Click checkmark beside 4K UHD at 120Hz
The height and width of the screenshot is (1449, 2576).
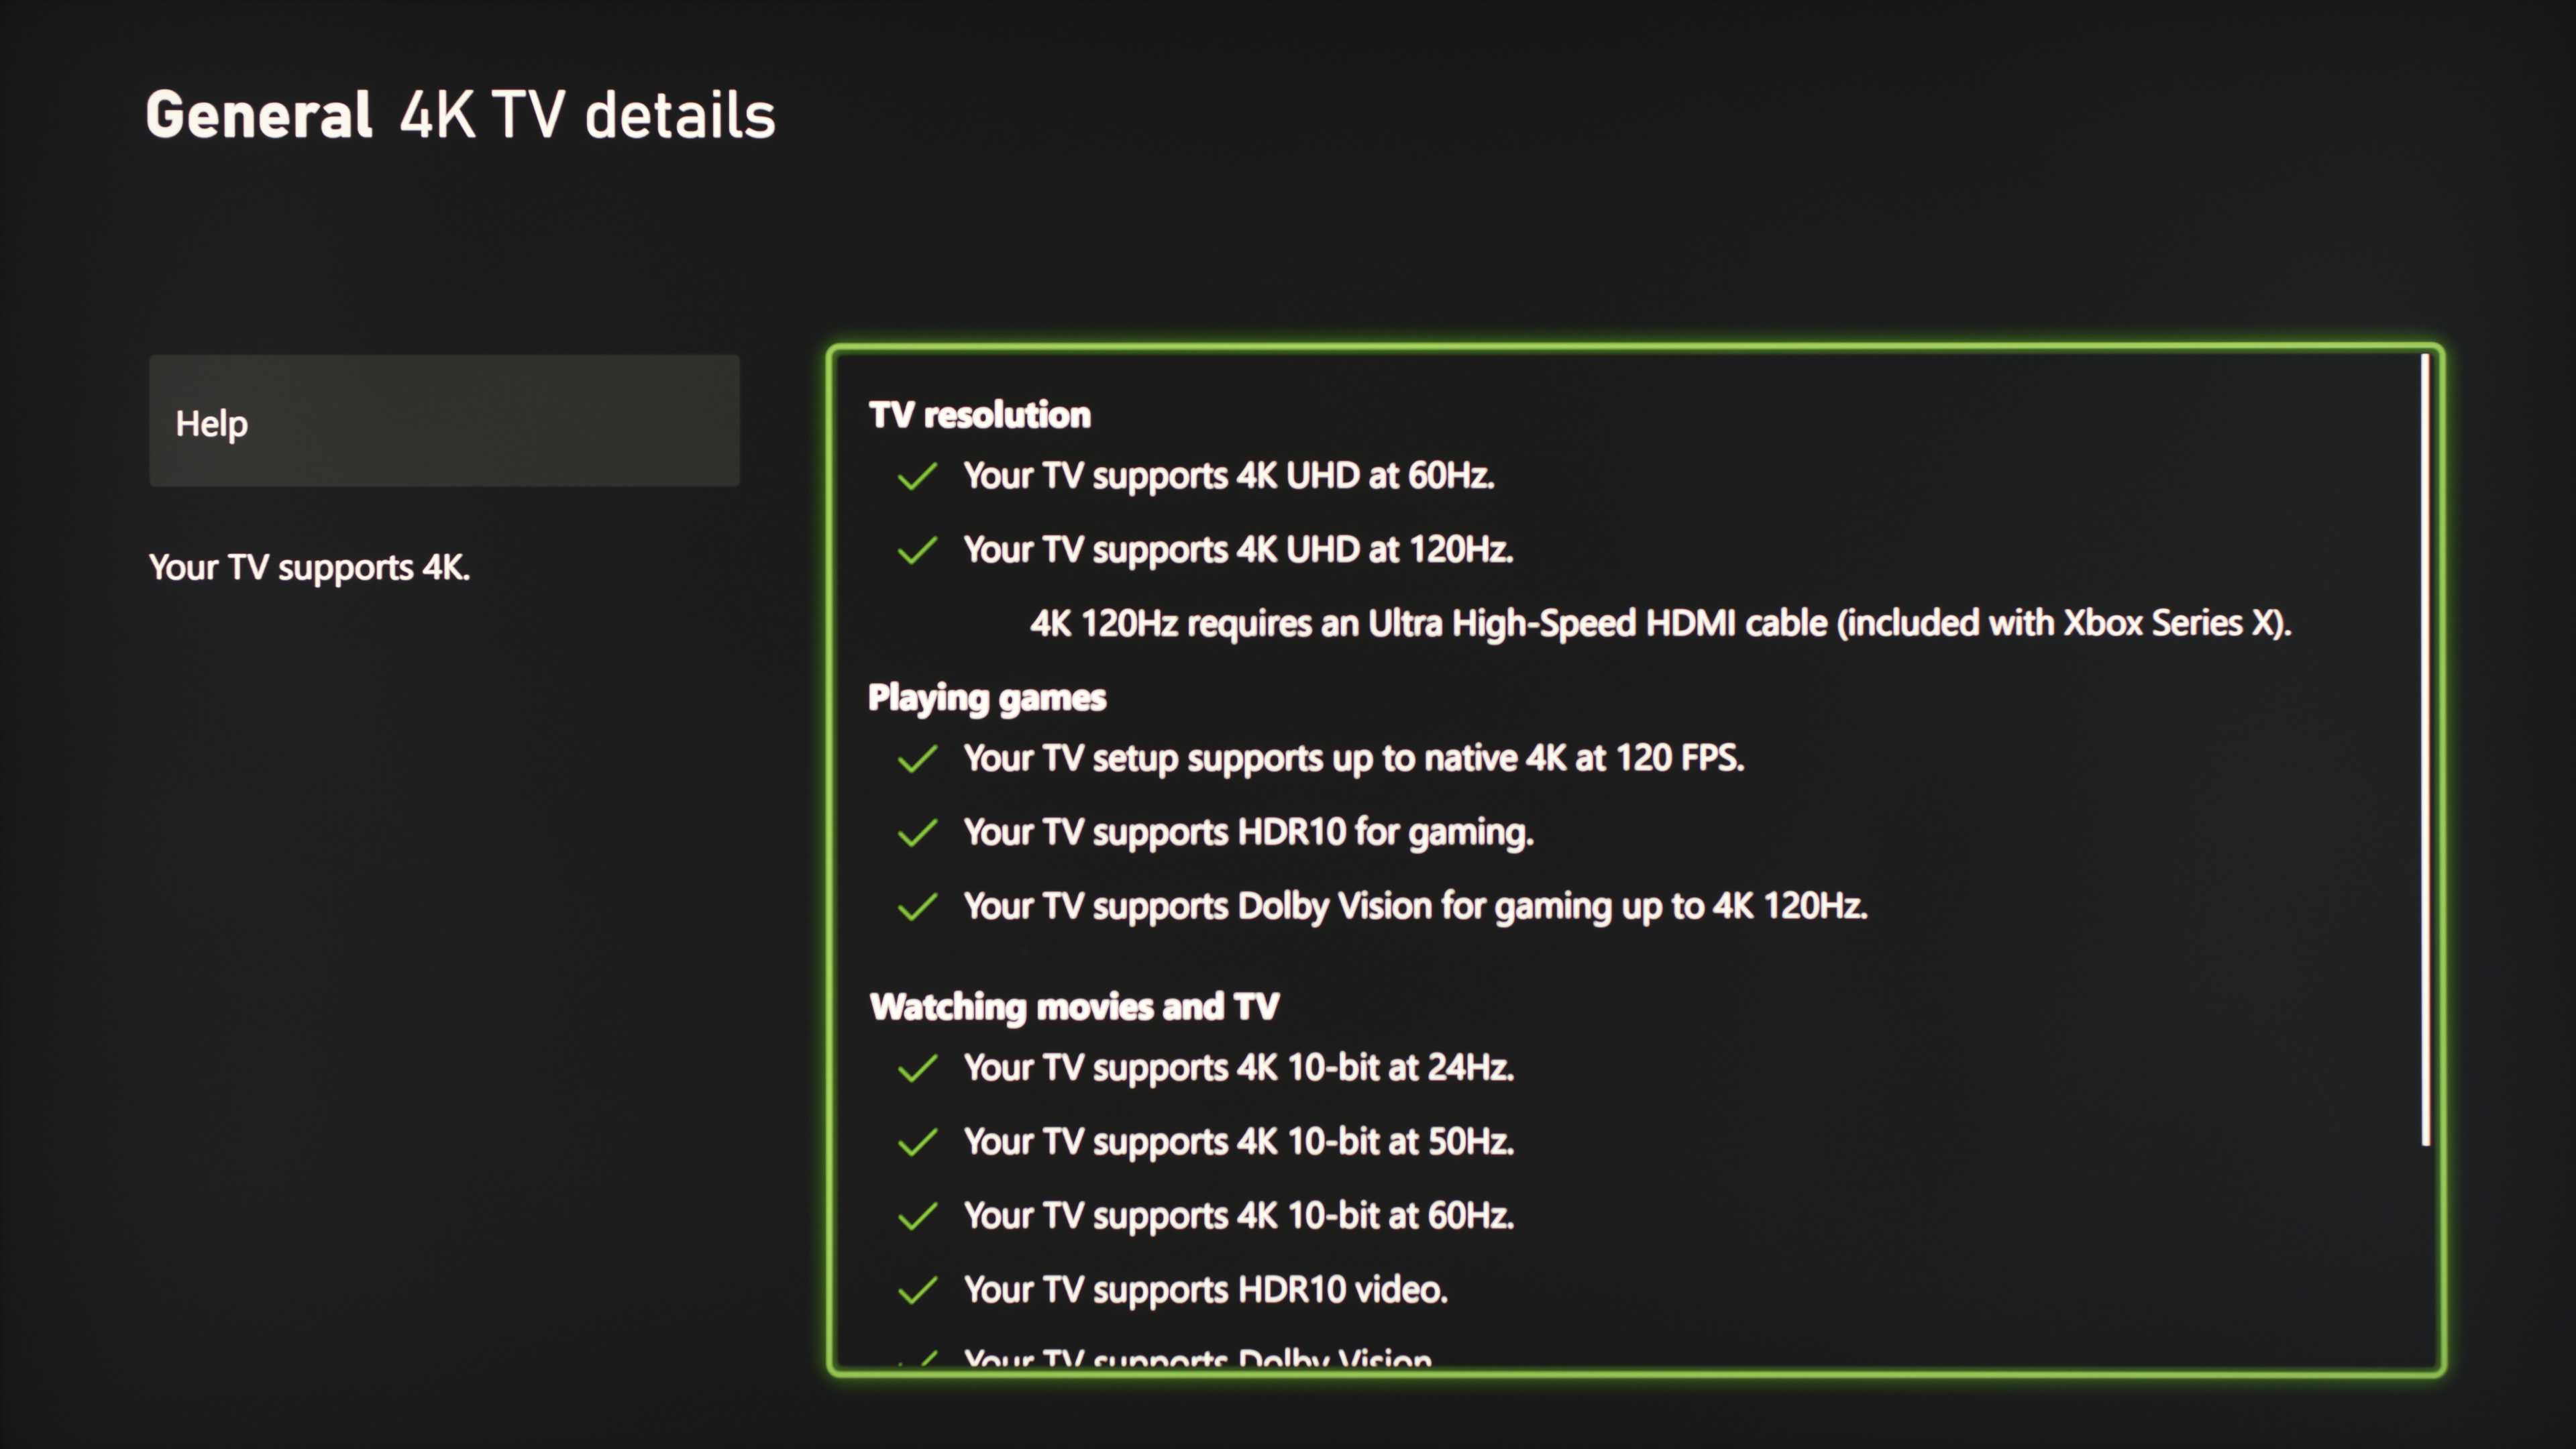point(917,550)
